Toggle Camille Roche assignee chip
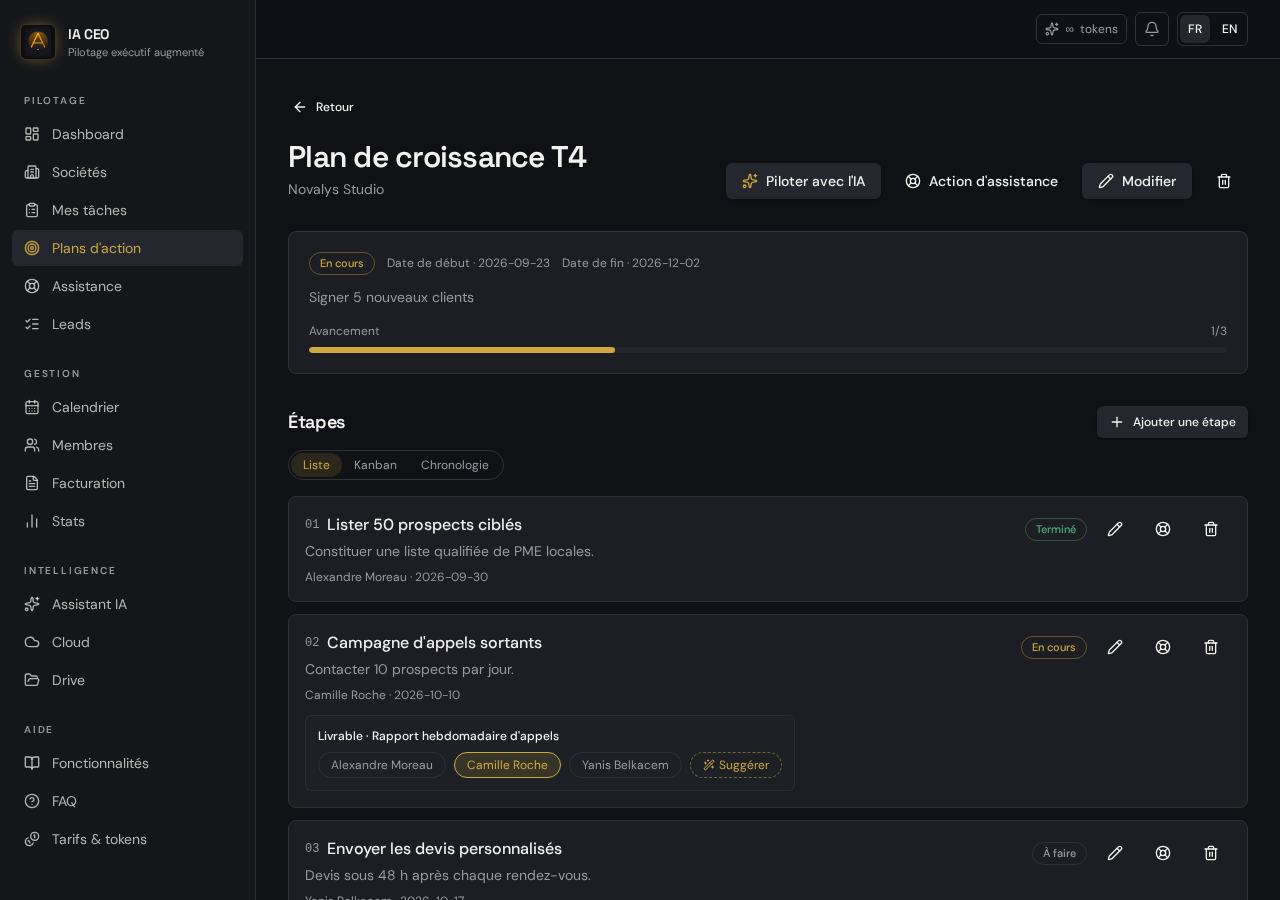Screen dimensions: 1280x900 pos(507,765)
